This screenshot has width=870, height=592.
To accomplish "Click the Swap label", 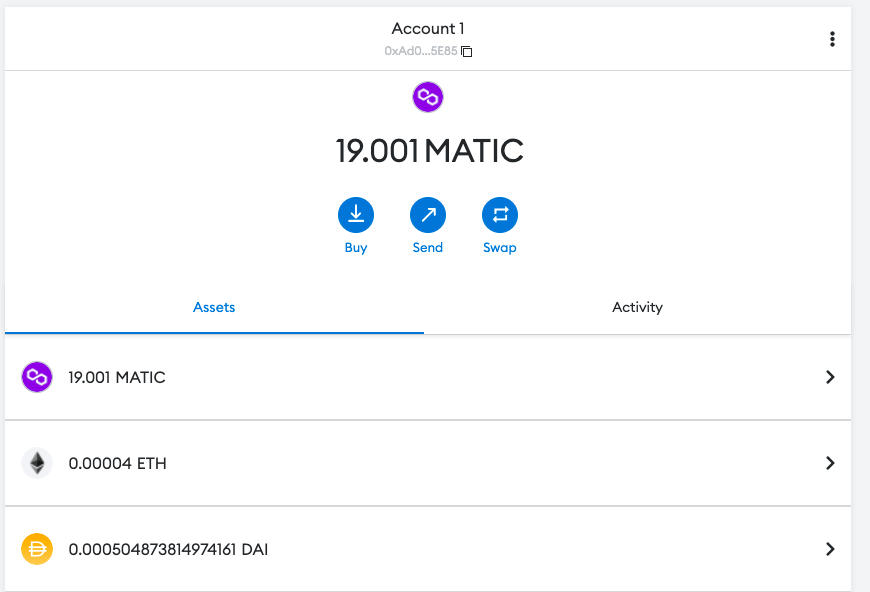I will click(500, 247).
